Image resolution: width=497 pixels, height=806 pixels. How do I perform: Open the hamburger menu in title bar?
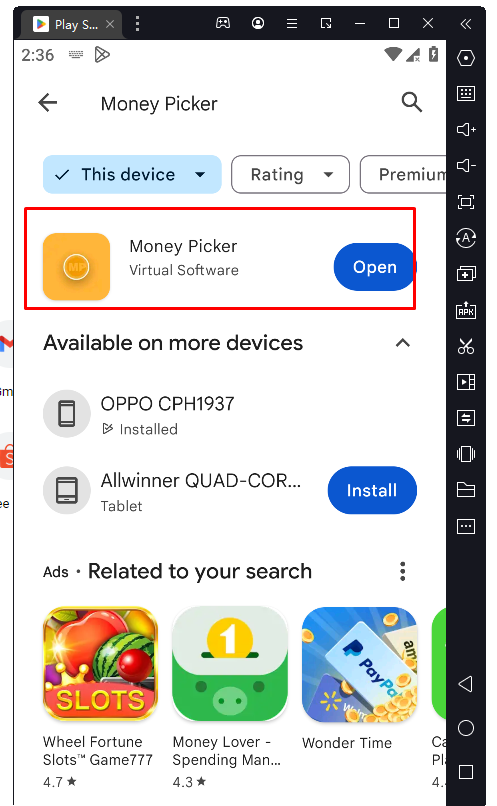[x=292, y=23]
